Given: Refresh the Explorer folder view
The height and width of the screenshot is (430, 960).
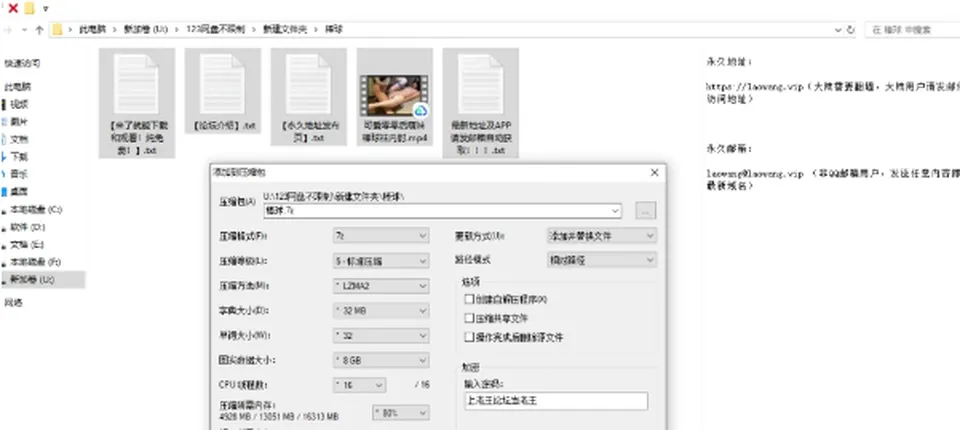Looking at the screenshot, I should click(x=850, y=29).
